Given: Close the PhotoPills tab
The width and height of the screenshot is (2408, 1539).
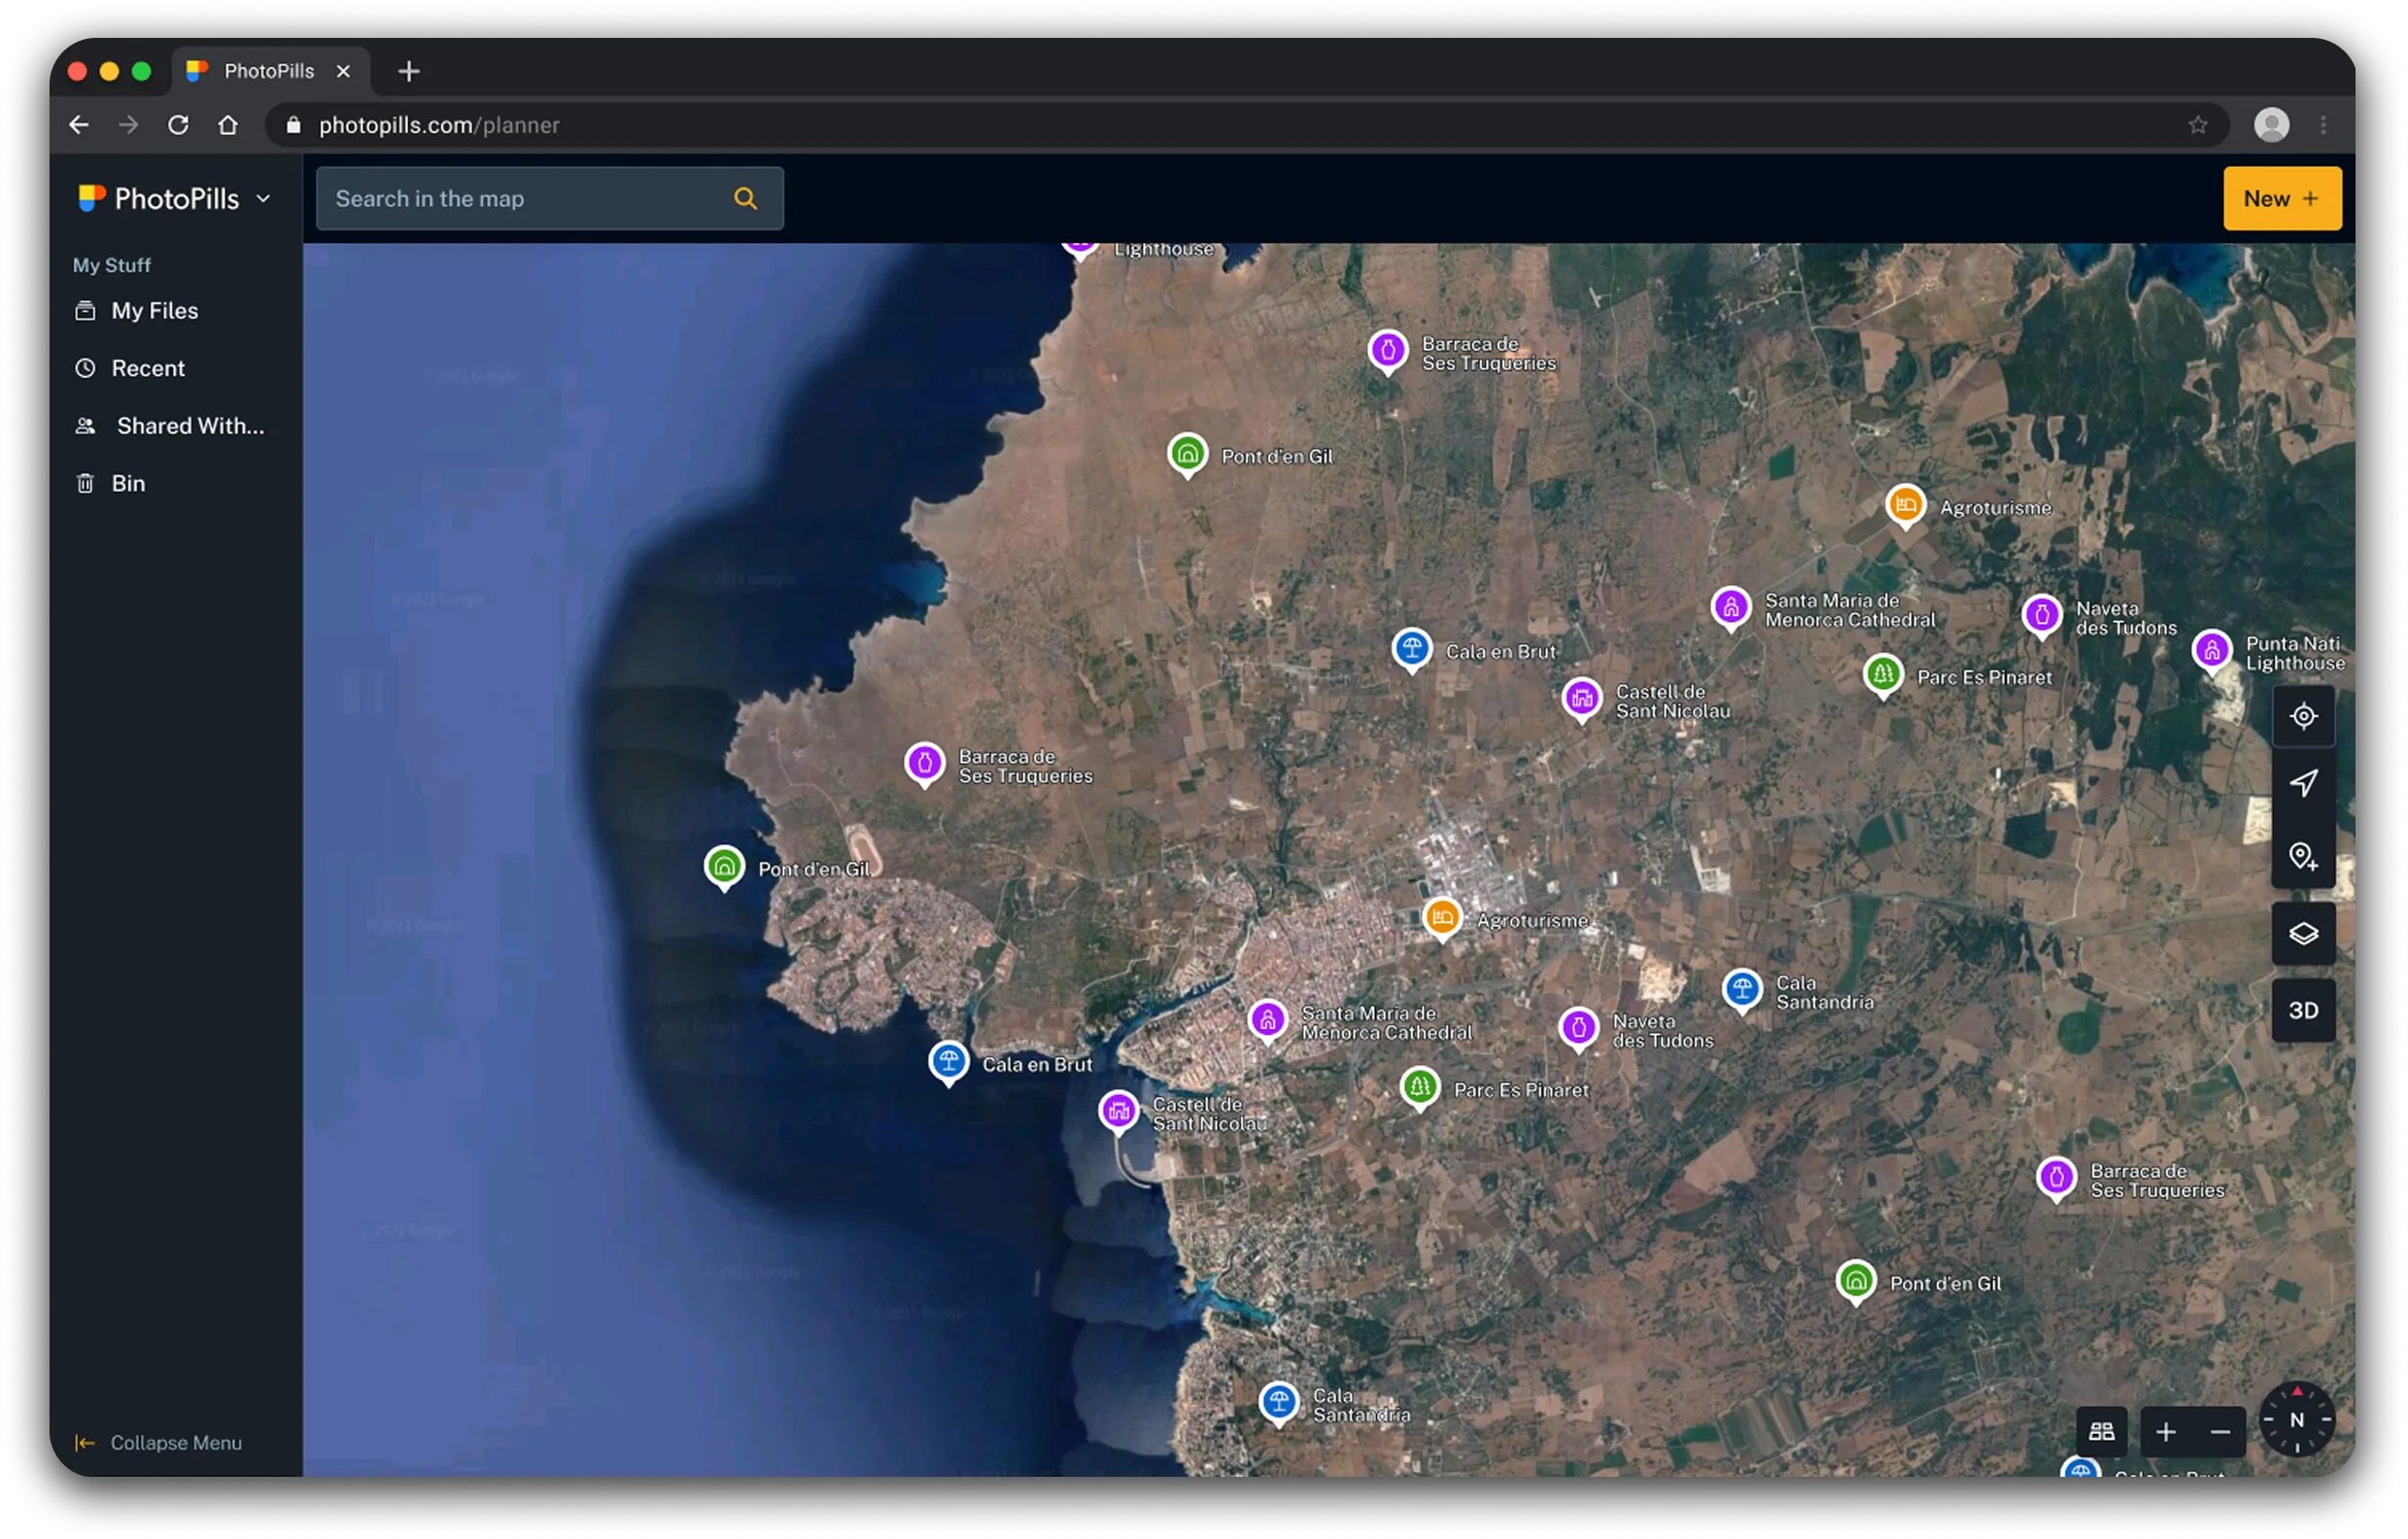Looking at the screenshot, I should (x=343, y=71).
